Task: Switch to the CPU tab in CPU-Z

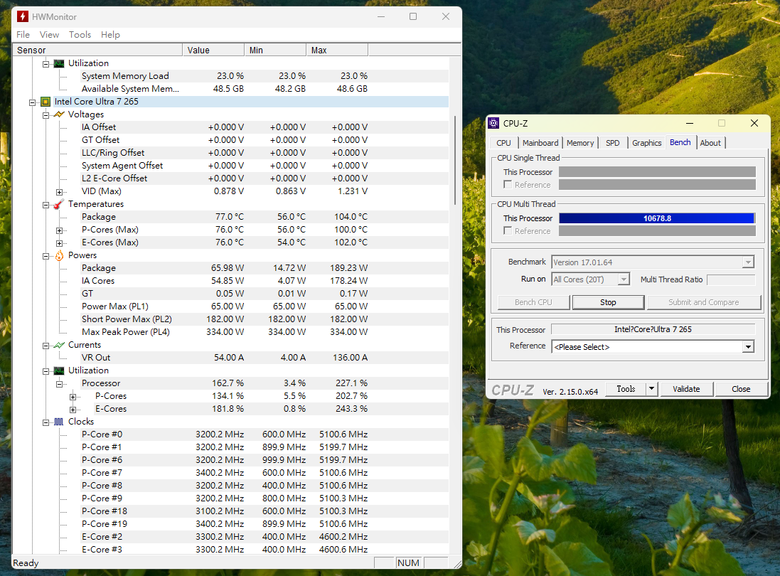Action: pos(503,143)
